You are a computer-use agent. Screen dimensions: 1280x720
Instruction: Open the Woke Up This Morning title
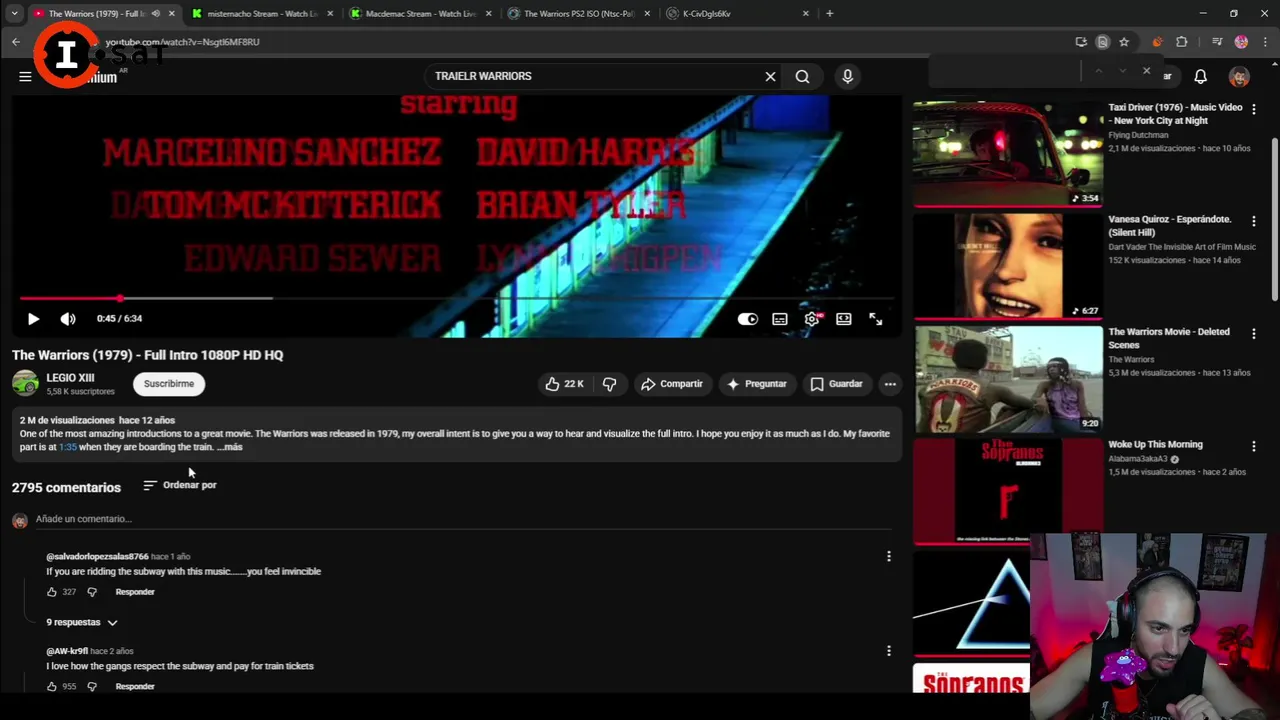[1155, 444]
